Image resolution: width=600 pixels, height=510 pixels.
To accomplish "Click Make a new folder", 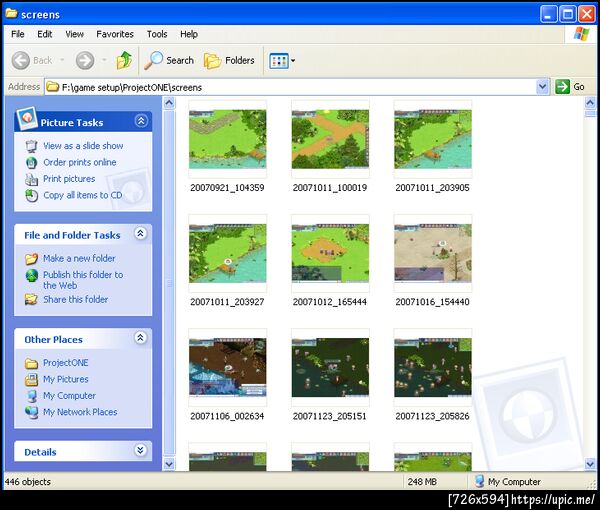I will 79,258.
